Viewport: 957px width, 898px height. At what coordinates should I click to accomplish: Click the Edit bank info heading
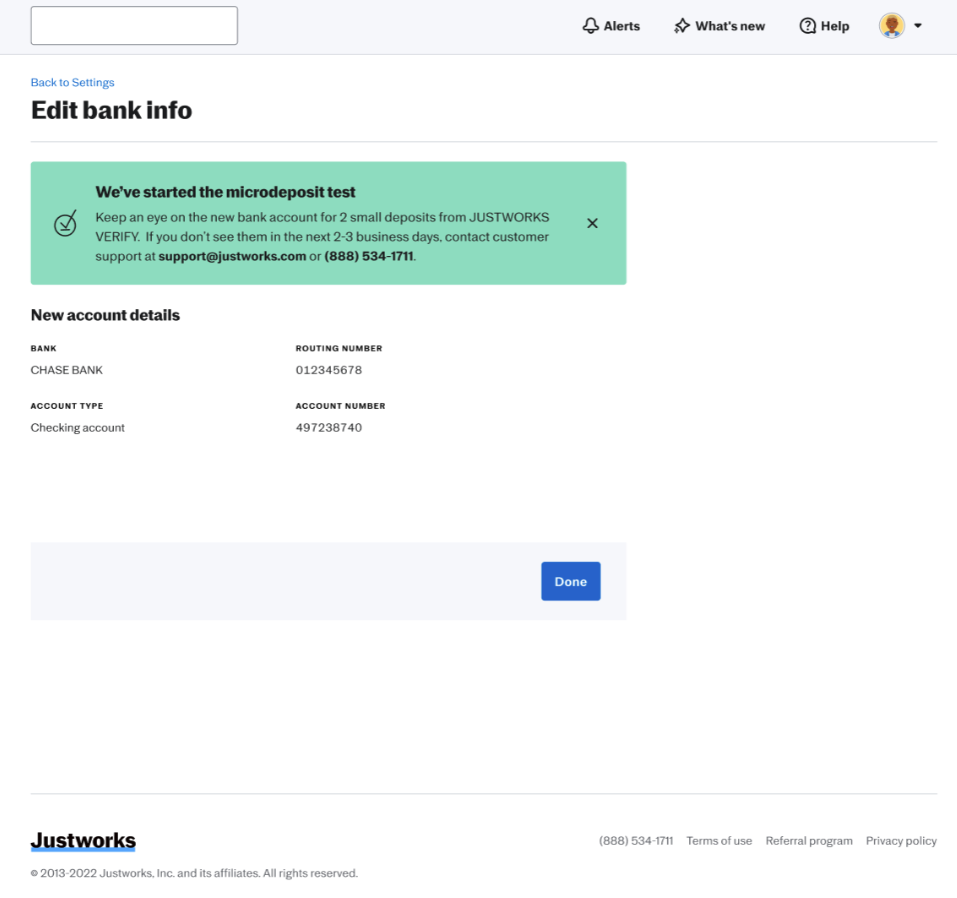[112, 110]
